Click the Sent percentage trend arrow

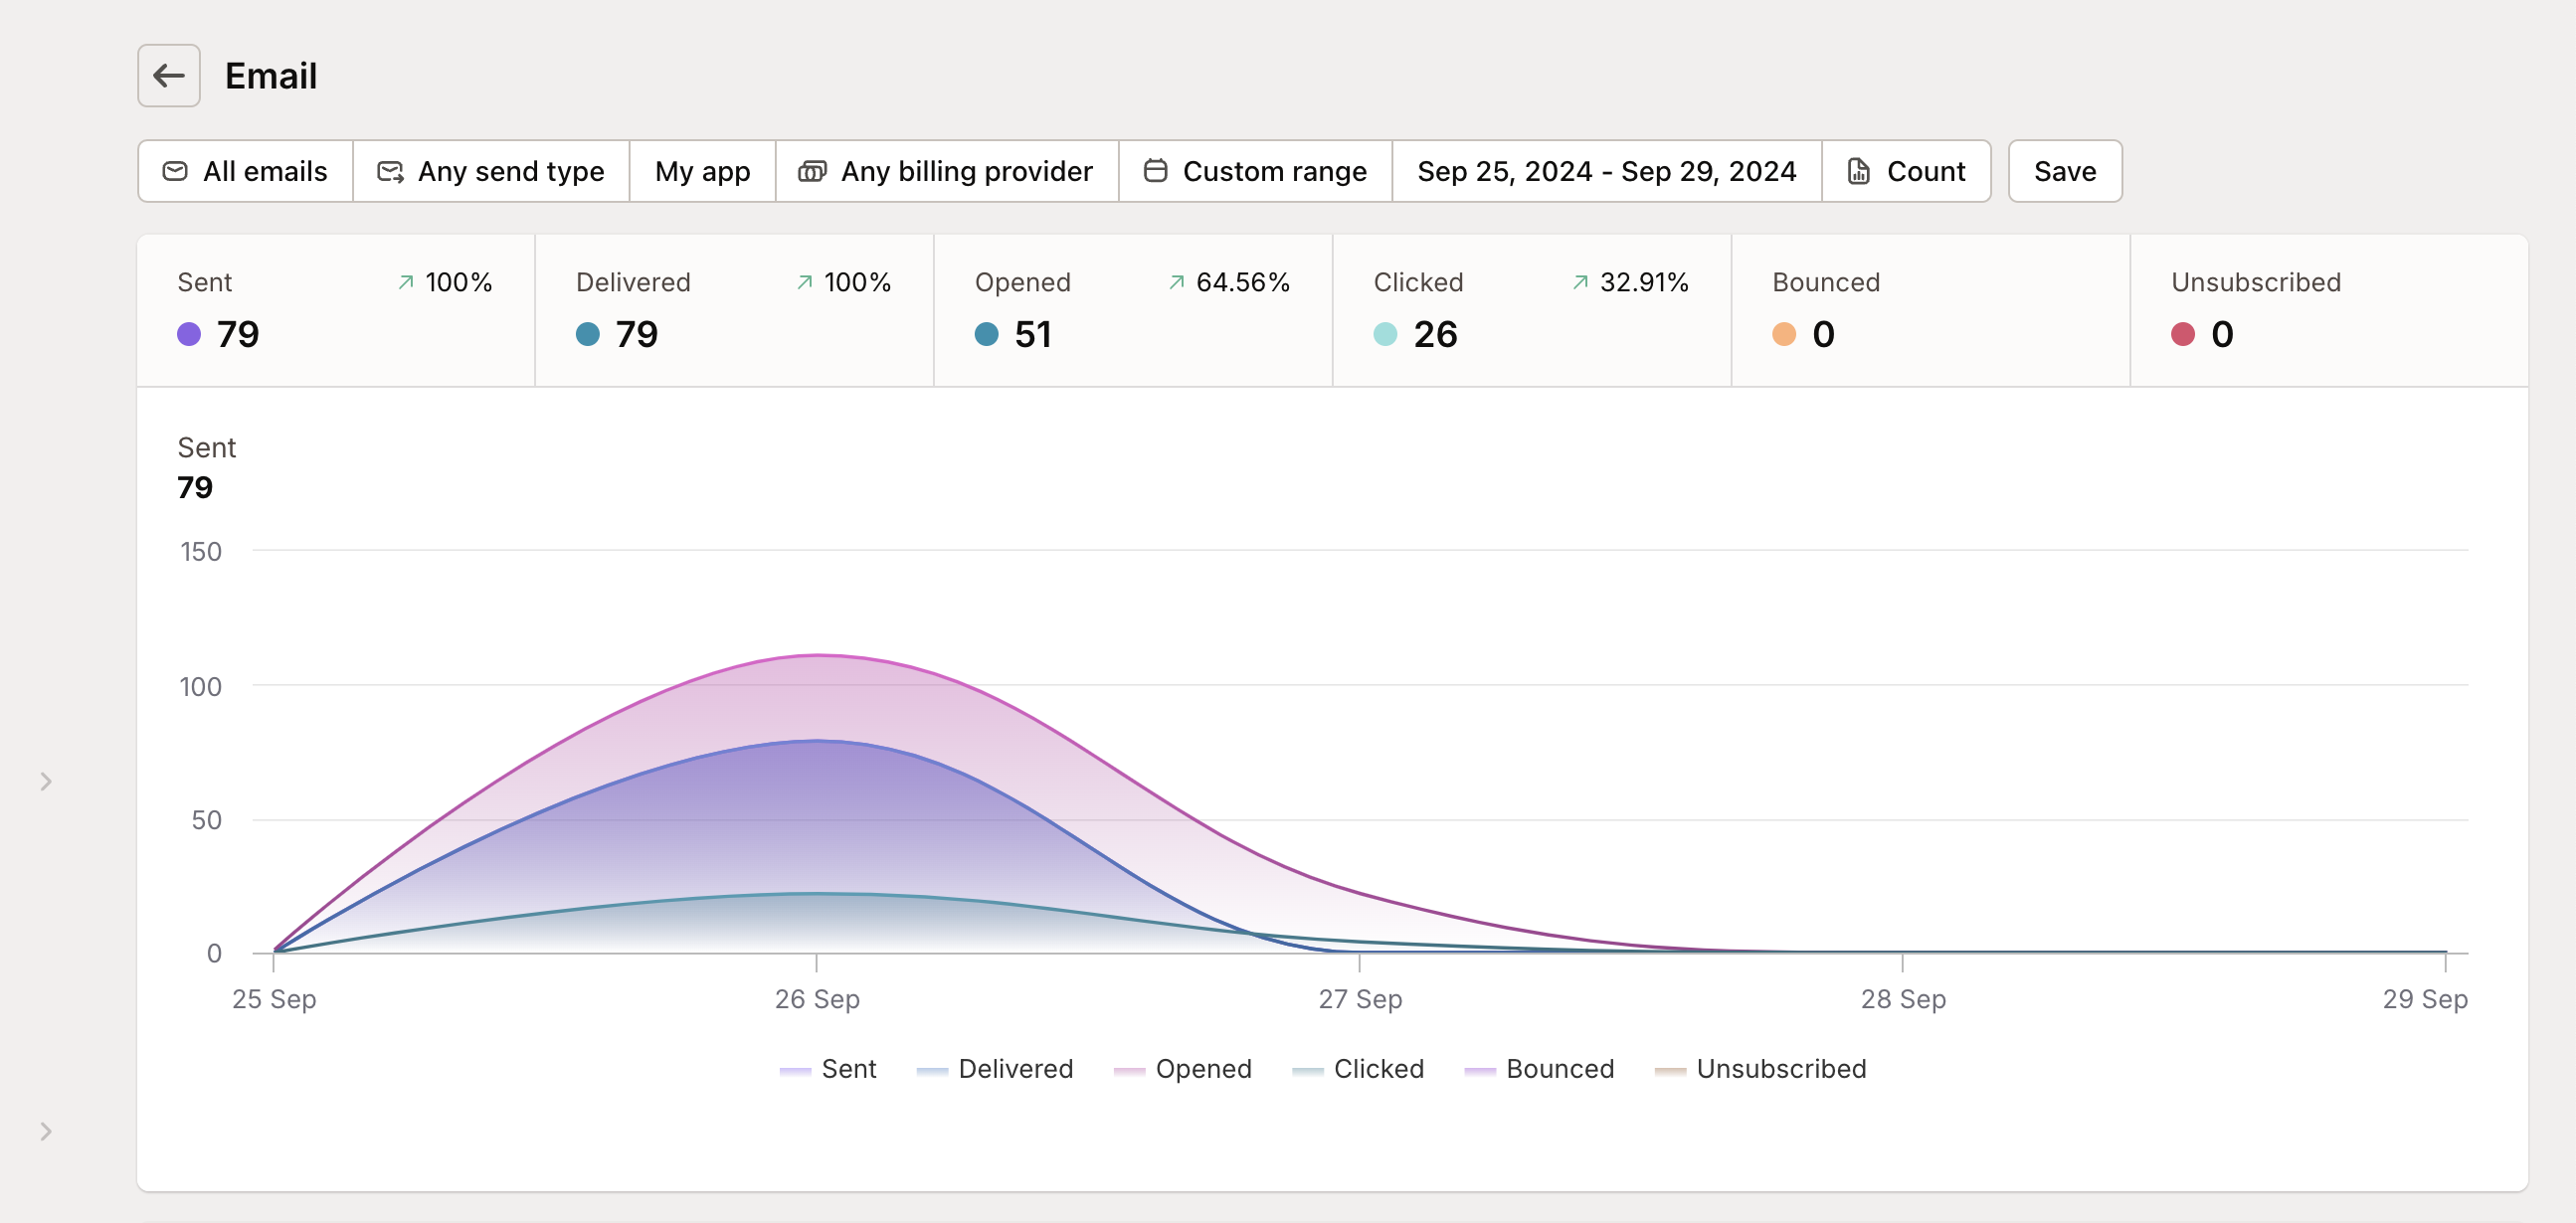pyautogui.click(x=406, y=283)
